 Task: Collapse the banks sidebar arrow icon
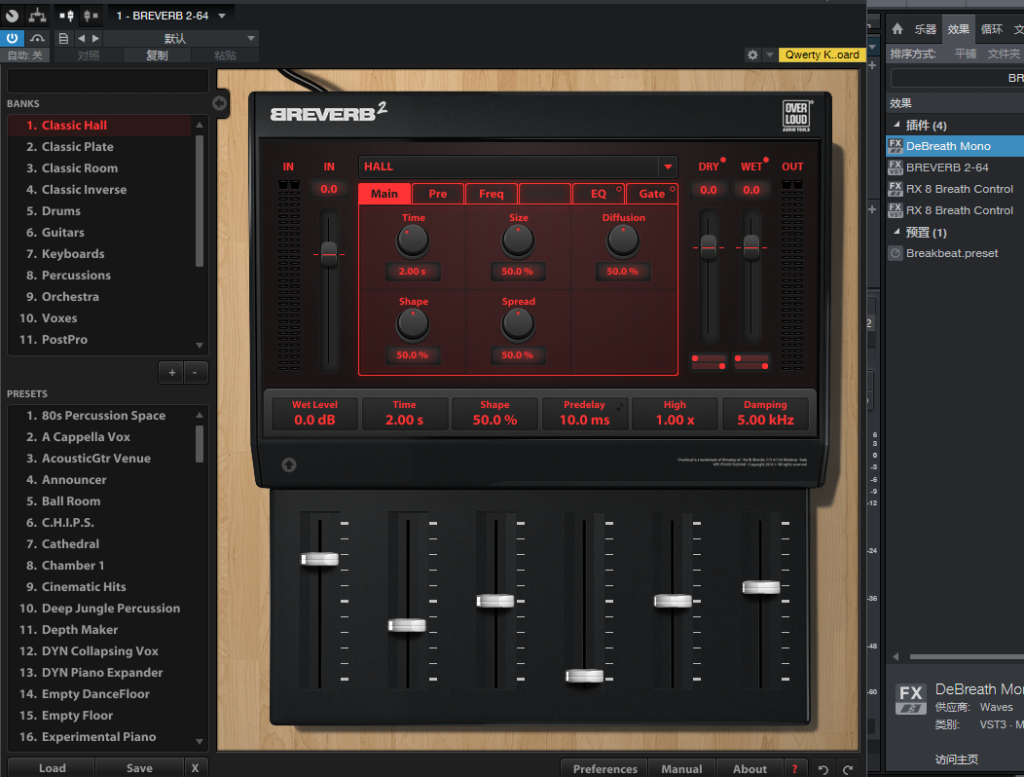pyautogui.click(x=219, y=103)
